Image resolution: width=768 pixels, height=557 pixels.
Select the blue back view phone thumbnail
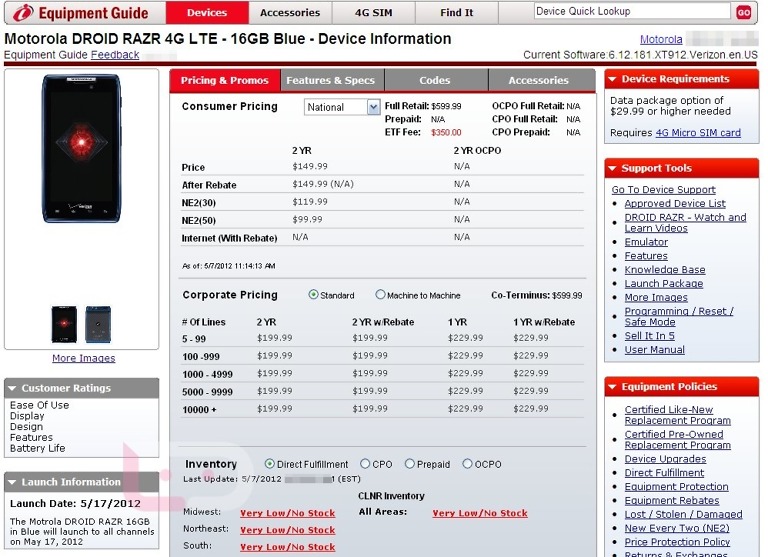click(98, 324)
